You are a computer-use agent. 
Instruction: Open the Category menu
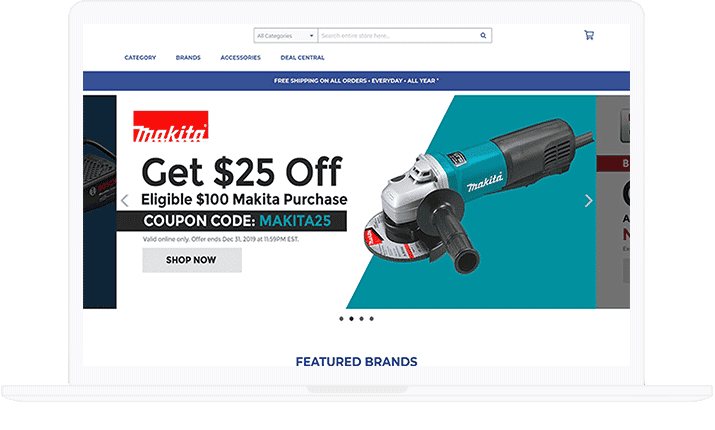pyautogui.click(x=140, y=57)
